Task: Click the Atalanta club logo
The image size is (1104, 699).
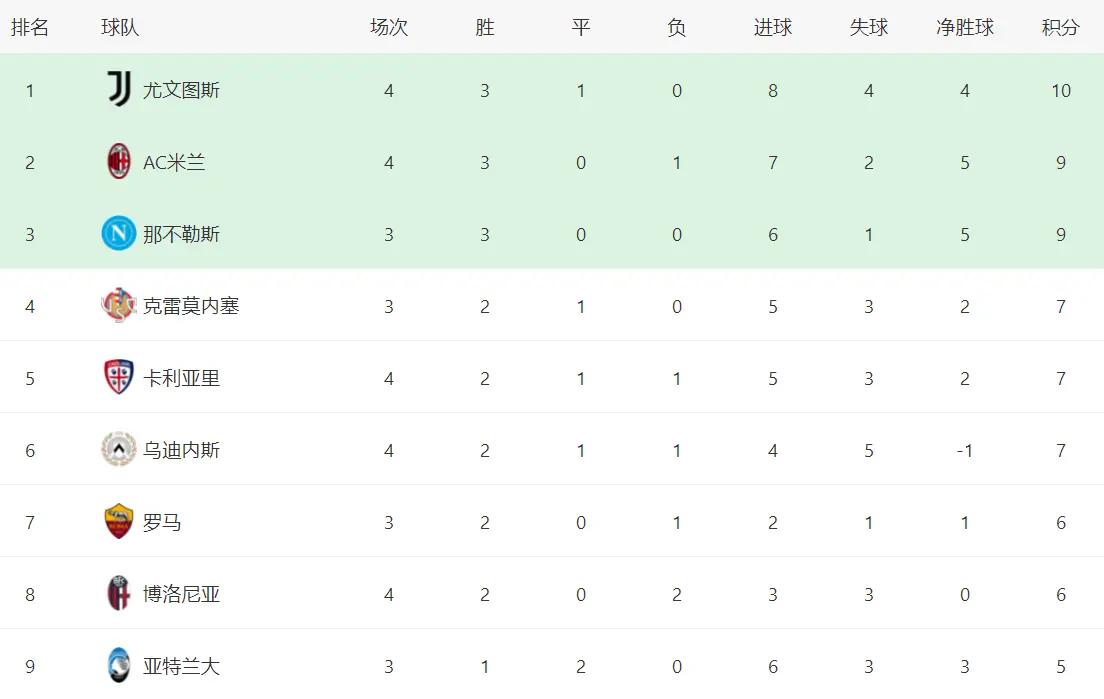Action: pos(119,666)
